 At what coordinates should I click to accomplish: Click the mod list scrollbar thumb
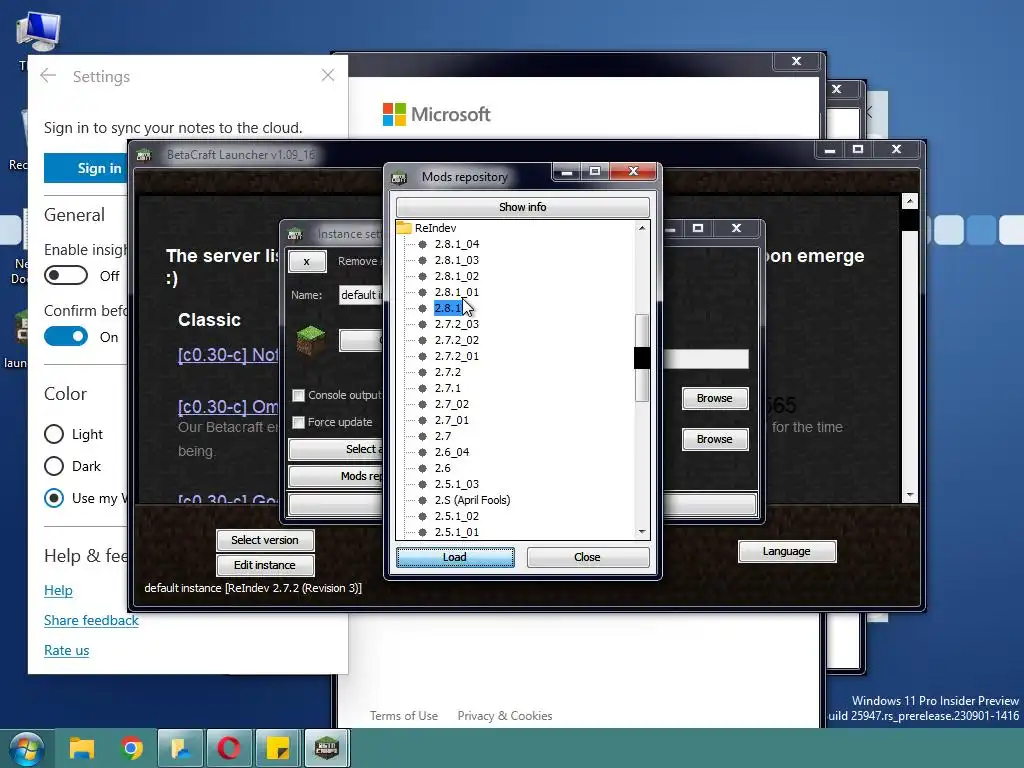[642, 357]
